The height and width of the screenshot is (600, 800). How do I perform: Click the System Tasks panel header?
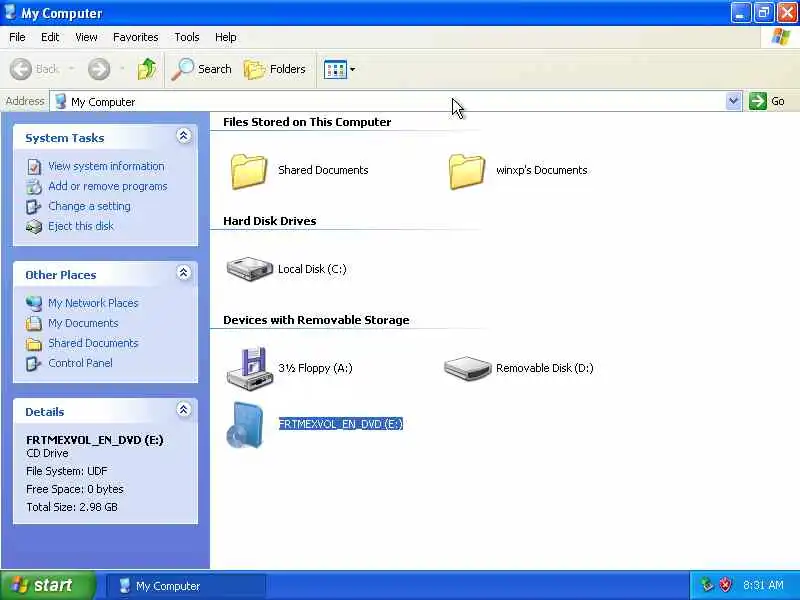pos(106,138)
